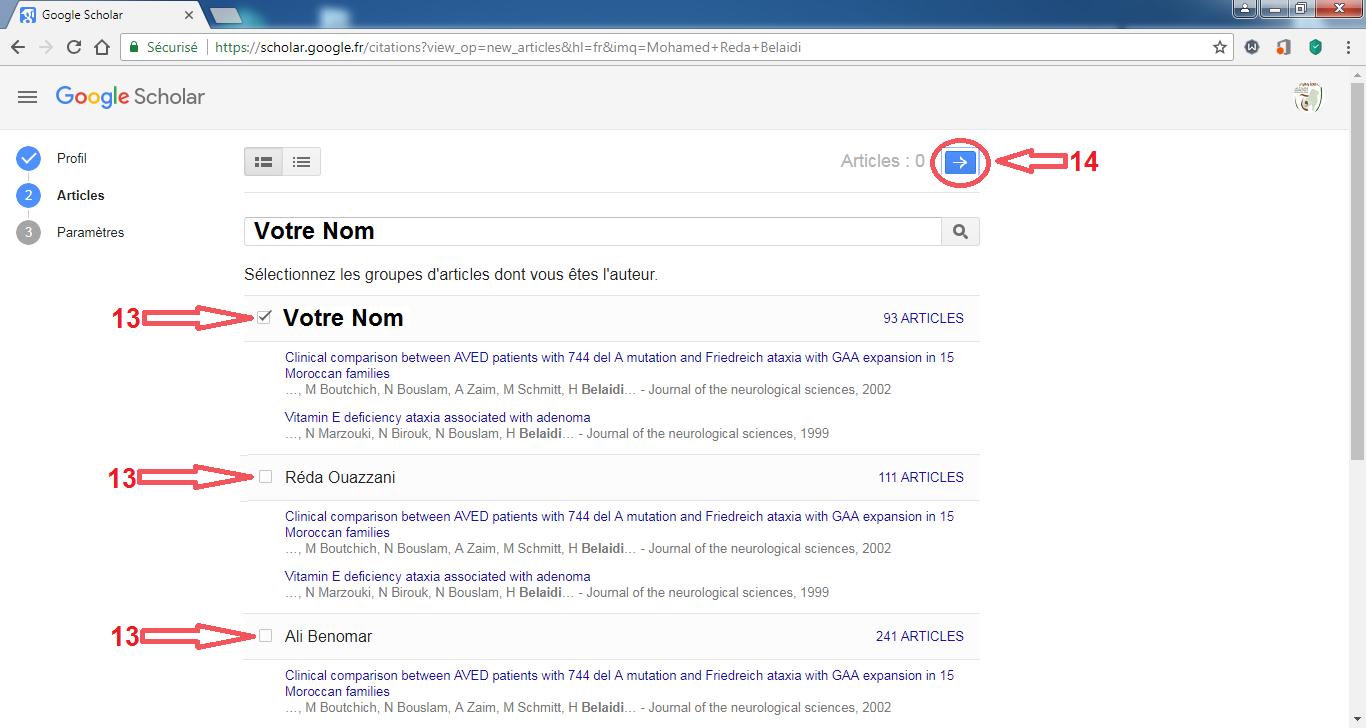The image size is (1366, 728).
Task: Open the Google Scholar hamburger menu
Action: [x=28, y=97]
